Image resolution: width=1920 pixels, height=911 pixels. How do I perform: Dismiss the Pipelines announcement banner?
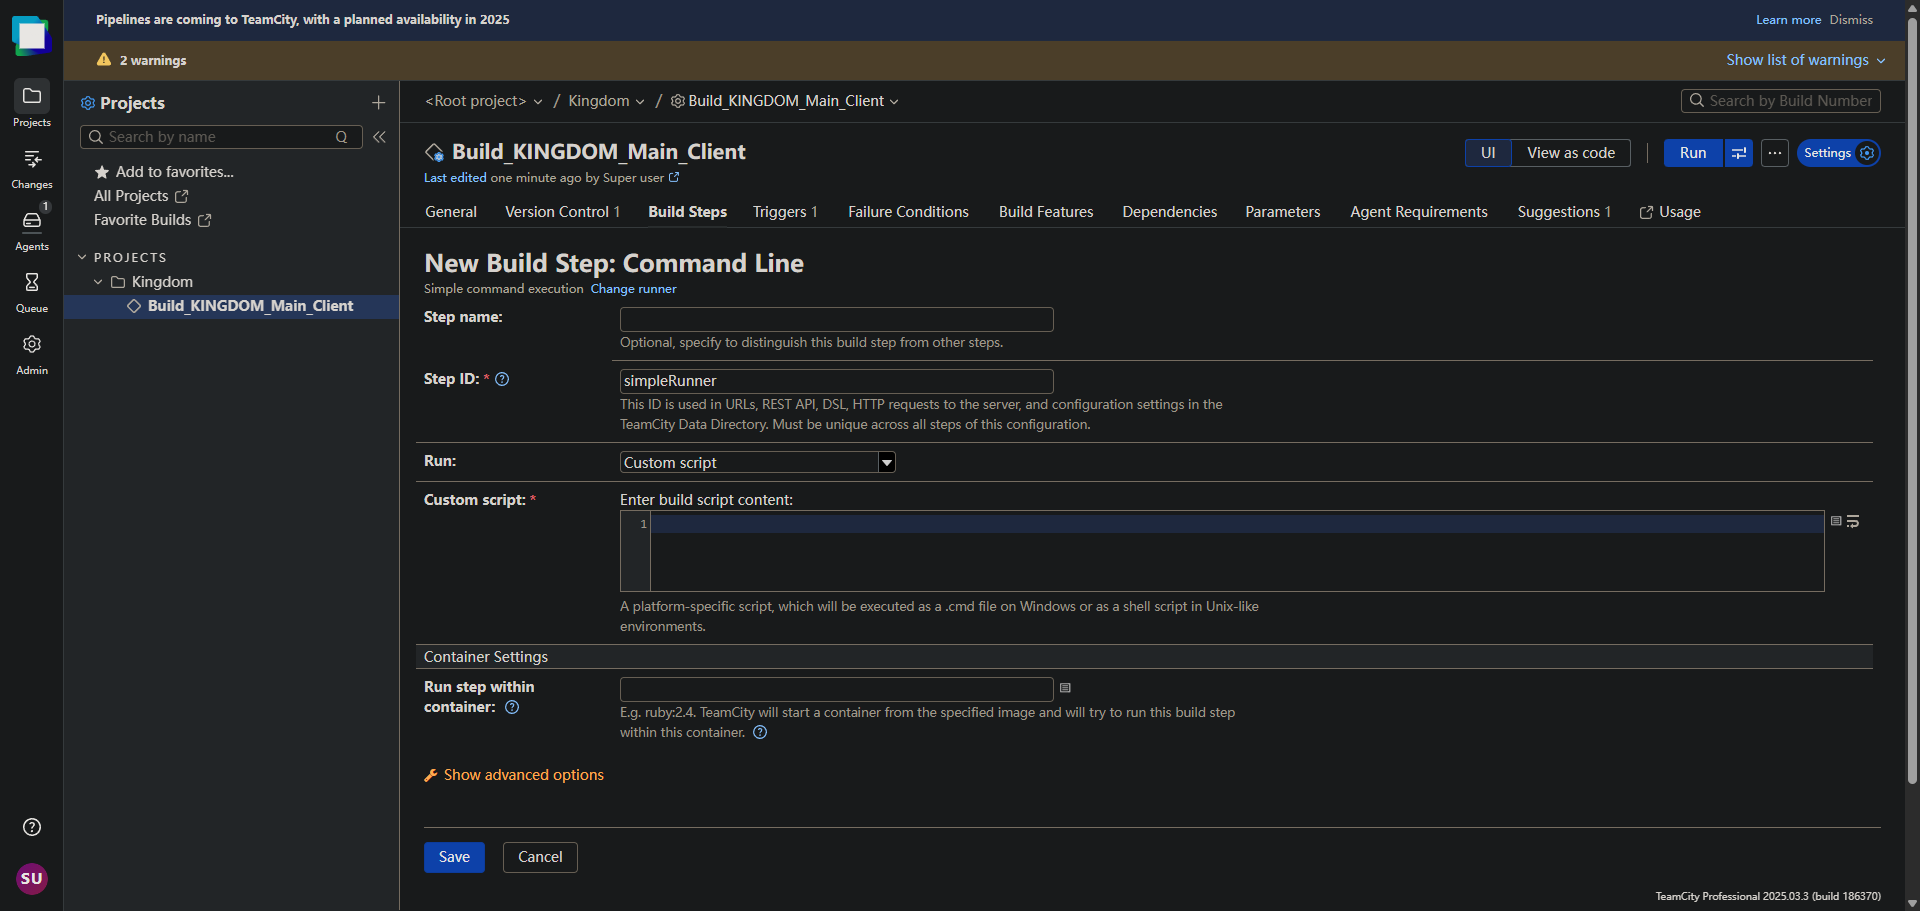pos(1851,20)
